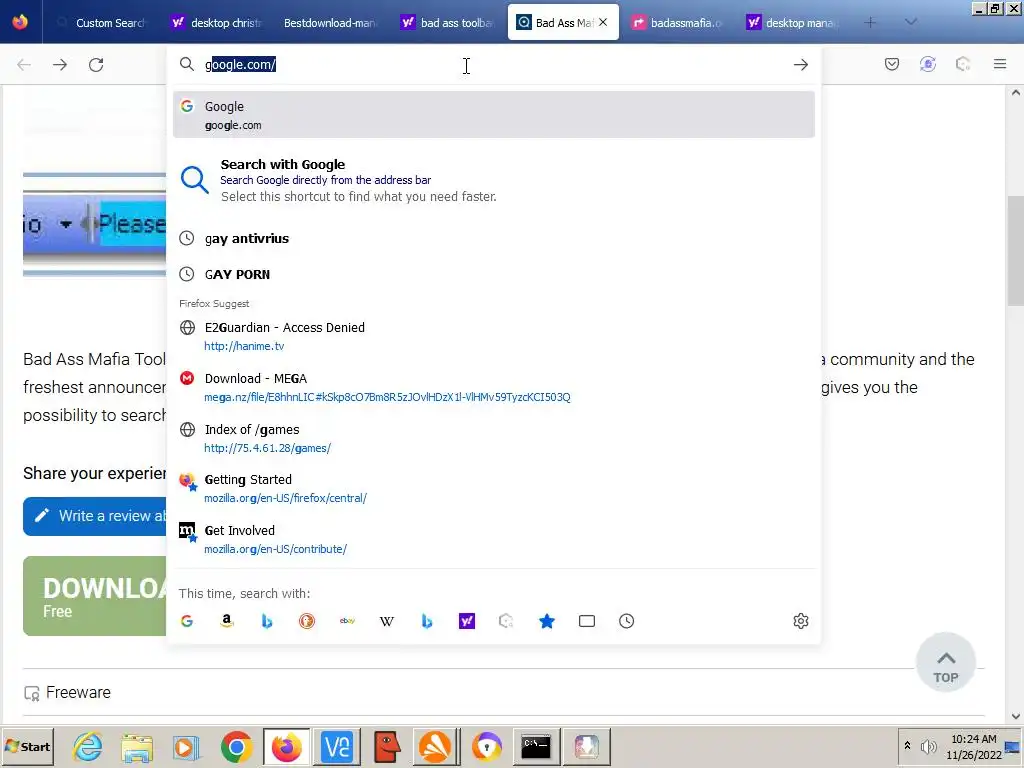
Task: Open search settings gear icon
Action: [801, 621]
